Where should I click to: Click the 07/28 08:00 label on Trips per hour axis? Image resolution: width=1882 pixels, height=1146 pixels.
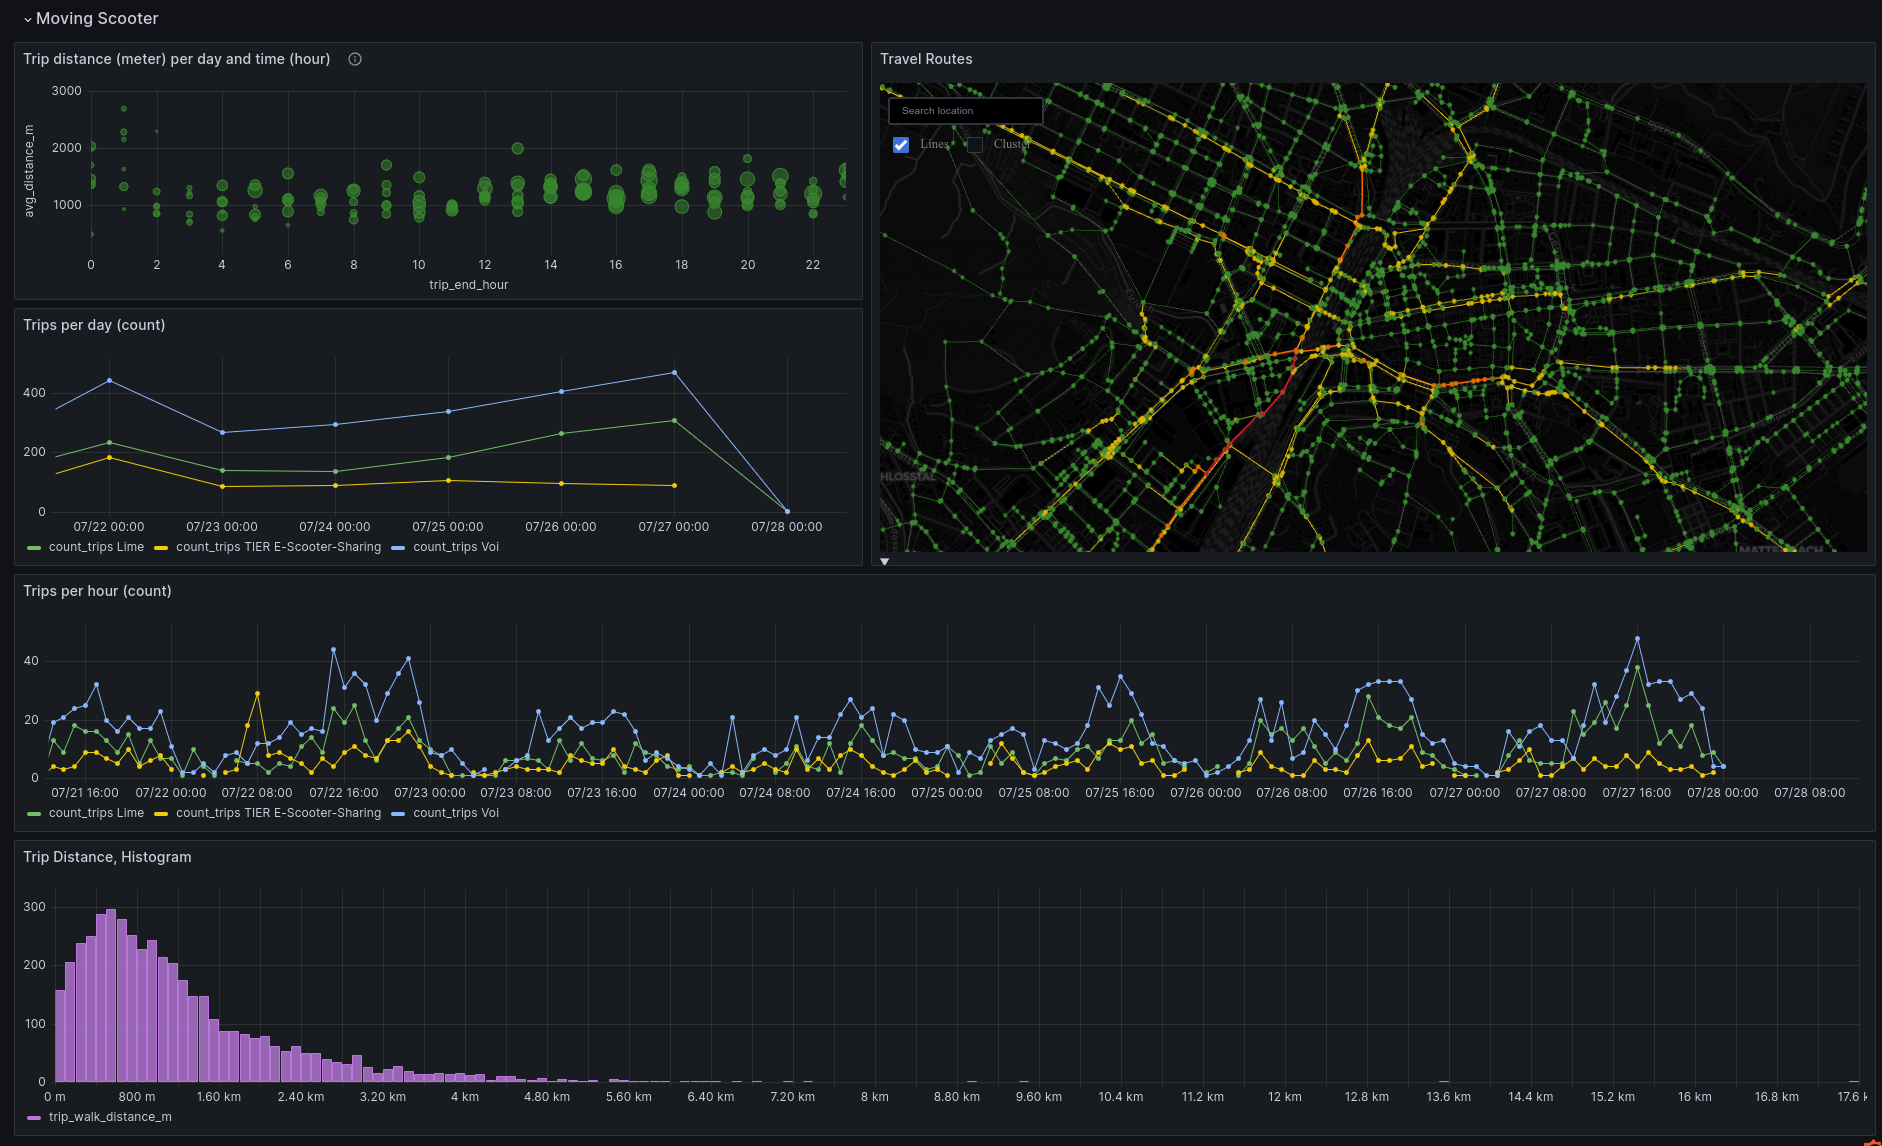click(1809, 793)
